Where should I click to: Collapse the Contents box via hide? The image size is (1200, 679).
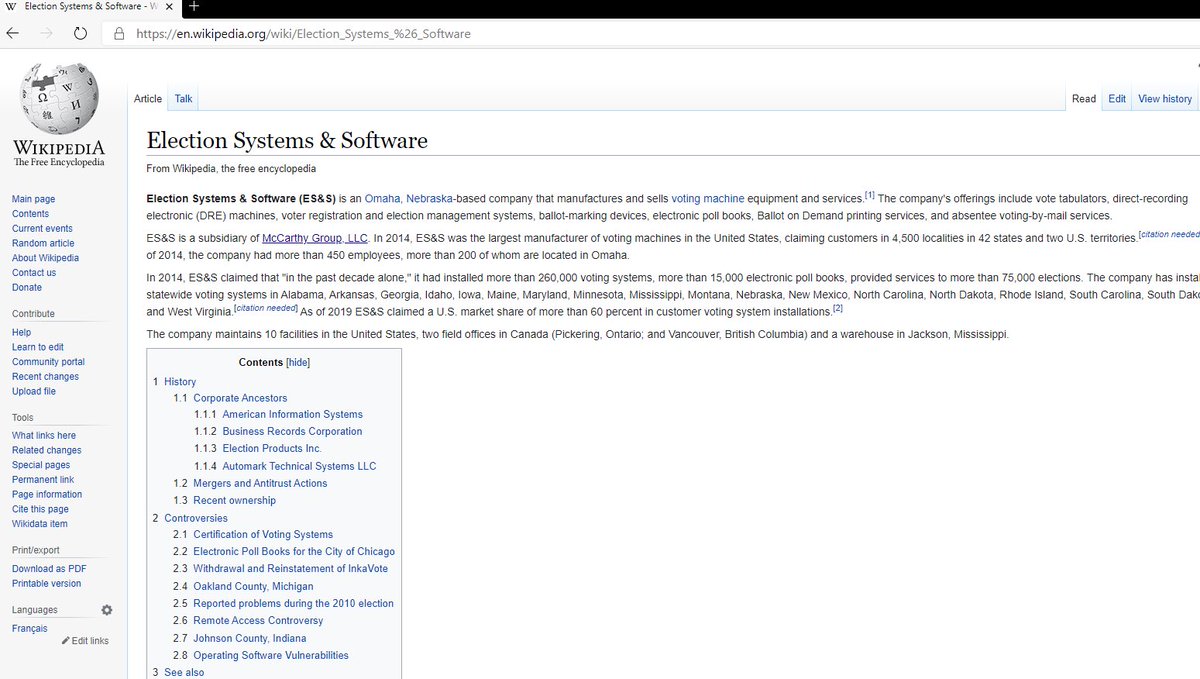point(298,362)
